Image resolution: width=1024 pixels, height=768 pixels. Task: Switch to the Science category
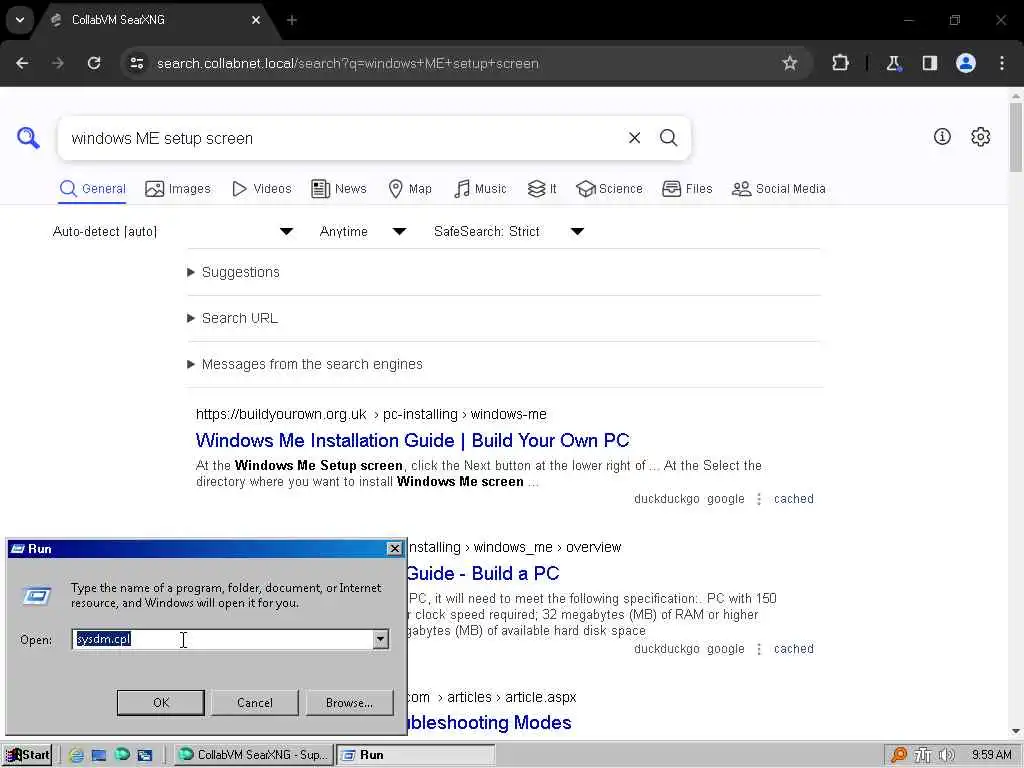click(609, 189)
